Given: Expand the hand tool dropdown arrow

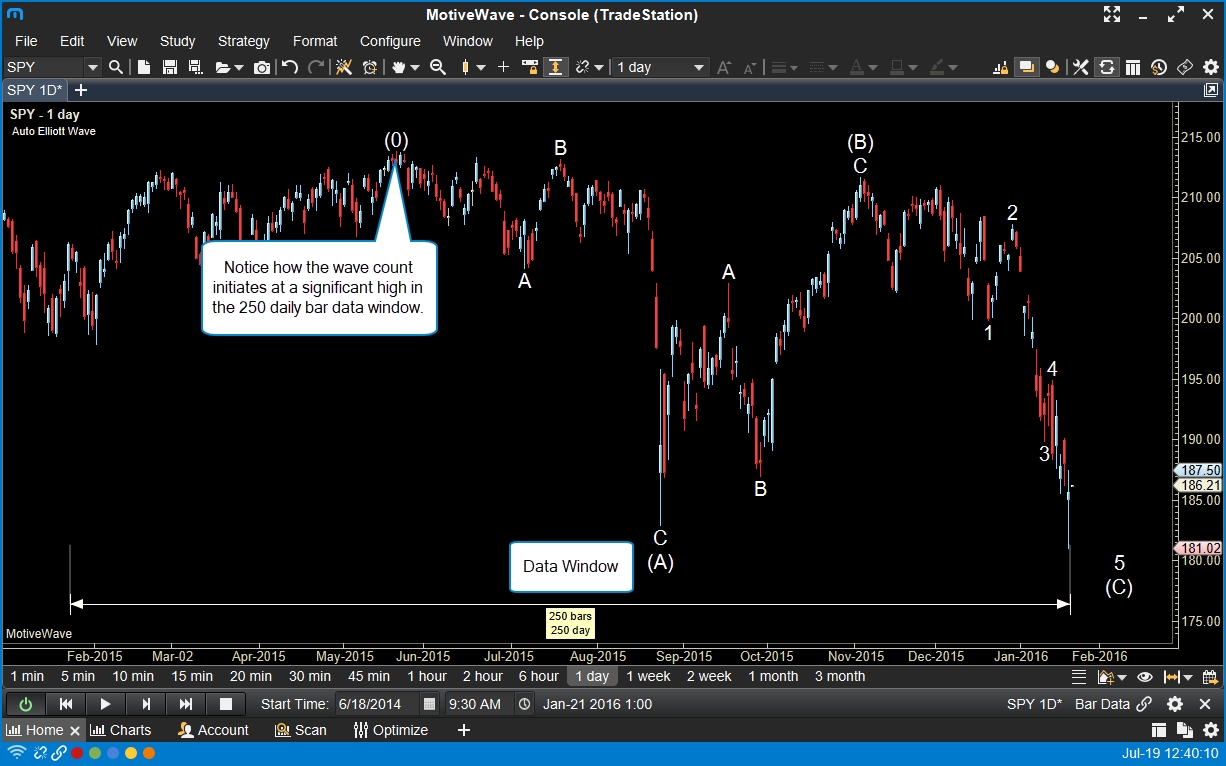Looking at the screenshot, I should (x=414, y=67).
